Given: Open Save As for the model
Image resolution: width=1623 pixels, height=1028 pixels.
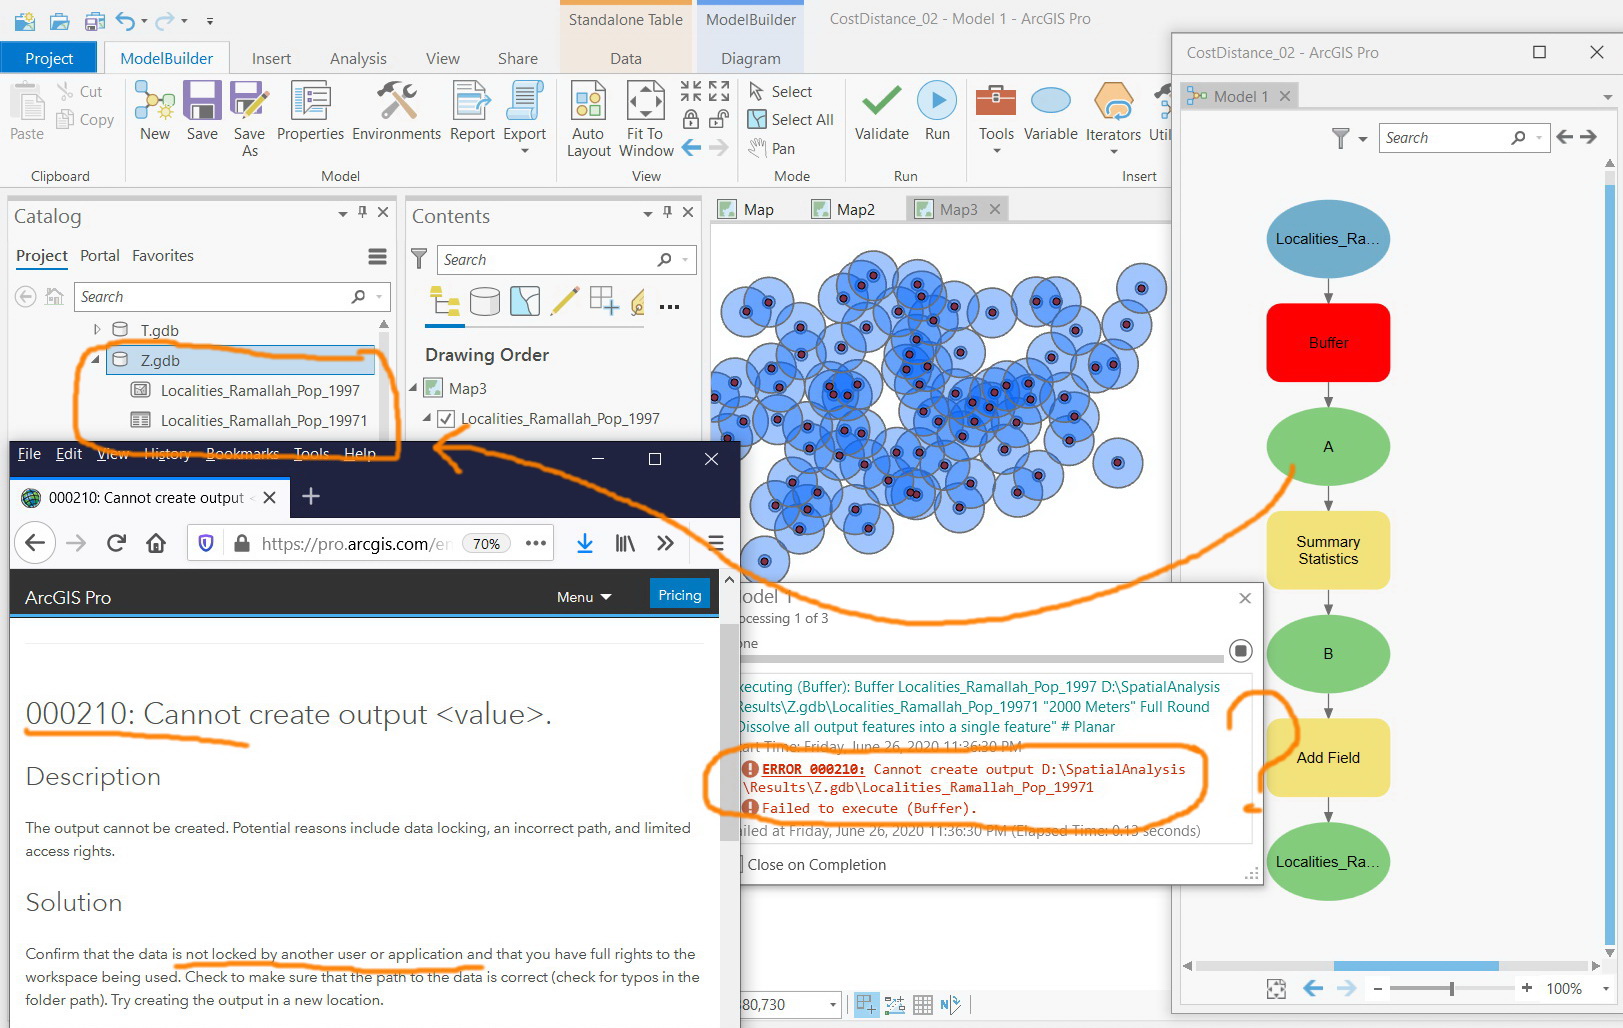Looking at the screenshot, I should (x=249, y=119).
